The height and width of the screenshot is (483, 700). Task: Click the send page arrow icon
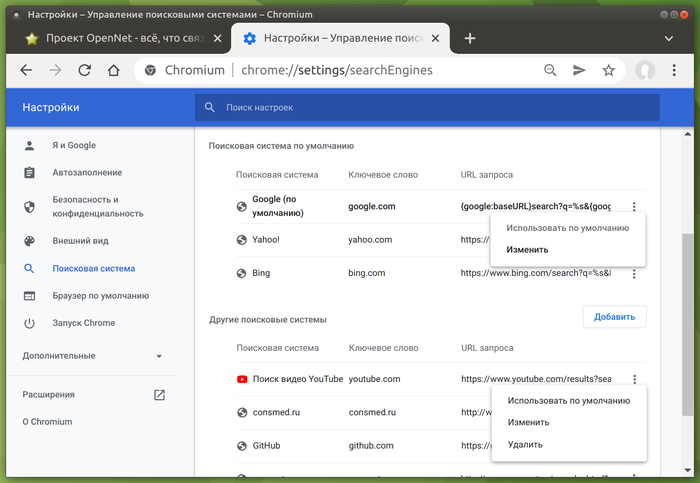coord(579,70)
